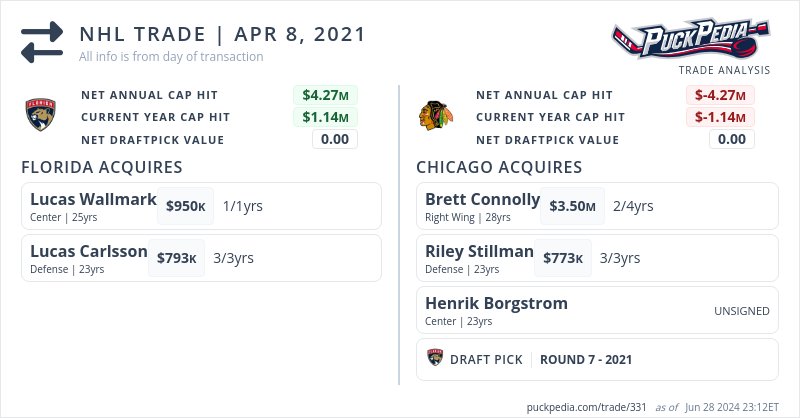Click the Chicago Blackhawks team logo
The height and width of the screenshot is (418, 800).
click(x=435, y=116)
